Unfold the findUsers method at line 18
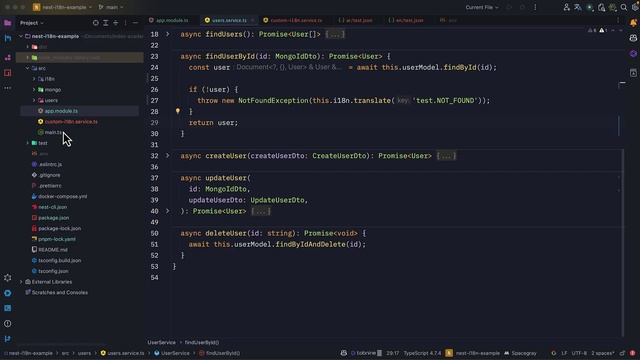The image size is (640, 360). click(167, 34)
